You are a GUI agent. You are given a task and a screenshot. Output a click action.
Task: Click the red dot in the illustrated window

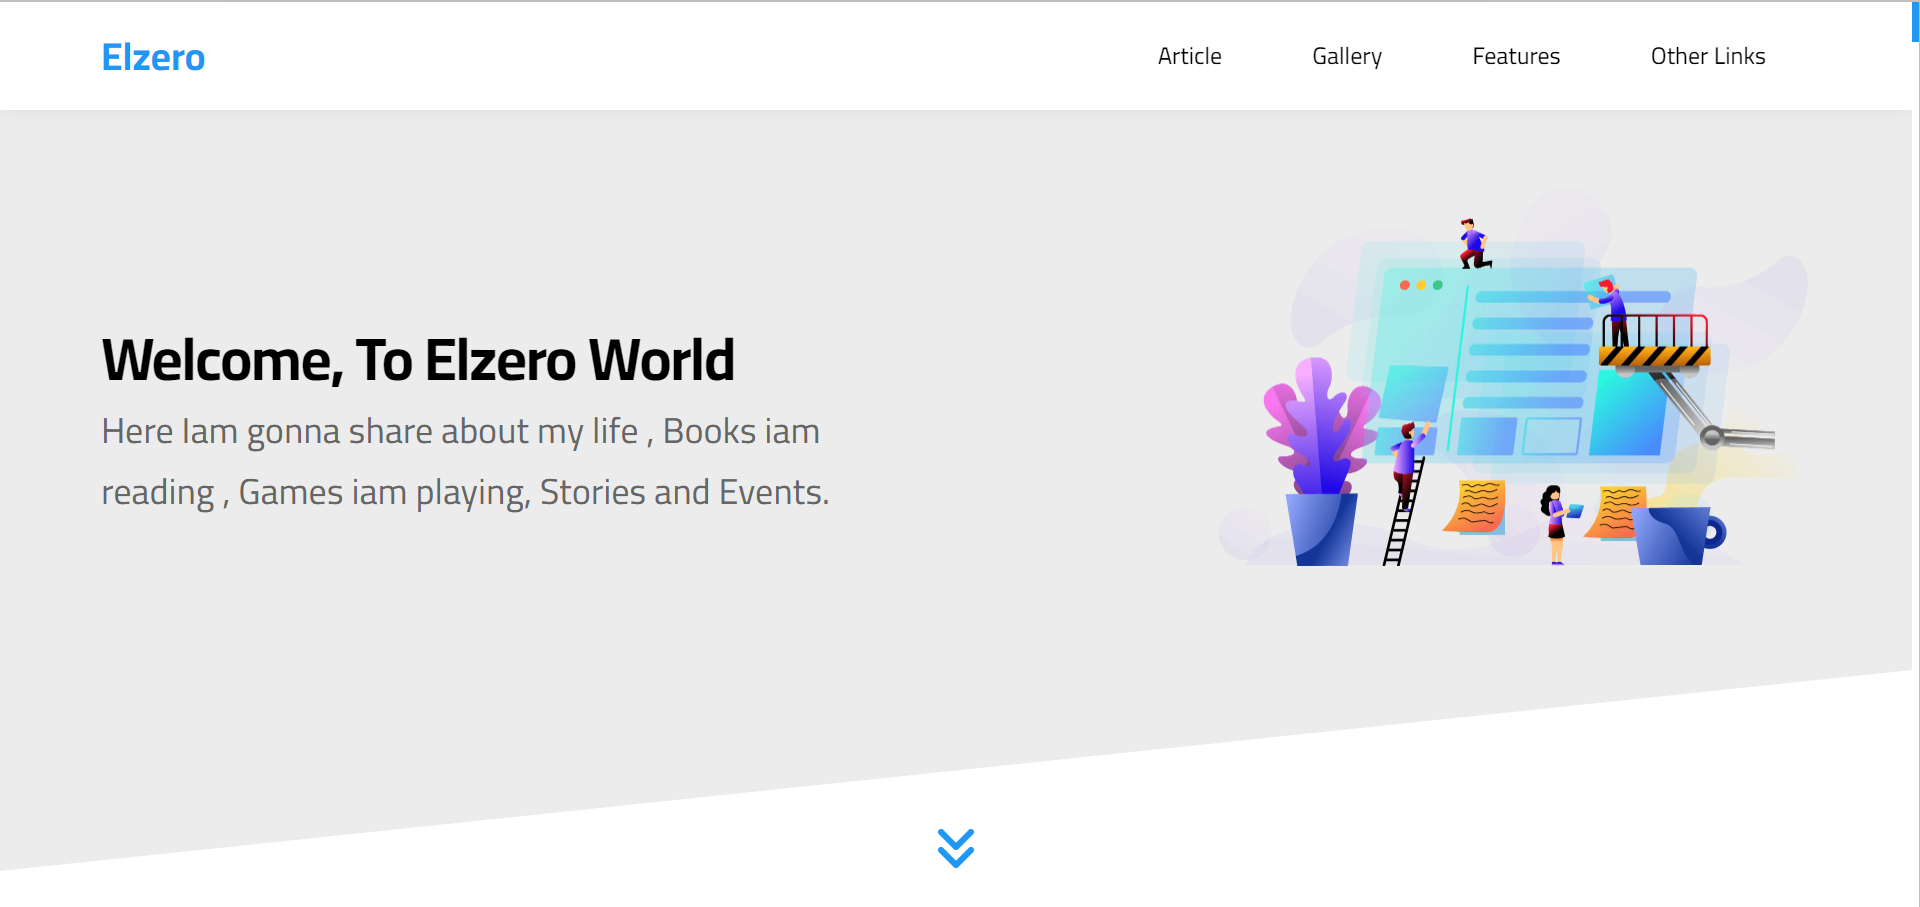pyautogui.click(x=1405, y=285)
